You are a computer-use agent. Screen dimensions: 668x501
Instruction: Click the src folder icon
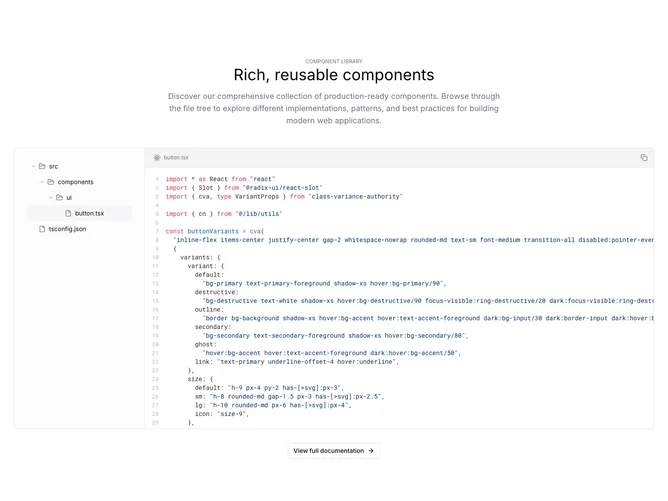(x=42, y=166)
